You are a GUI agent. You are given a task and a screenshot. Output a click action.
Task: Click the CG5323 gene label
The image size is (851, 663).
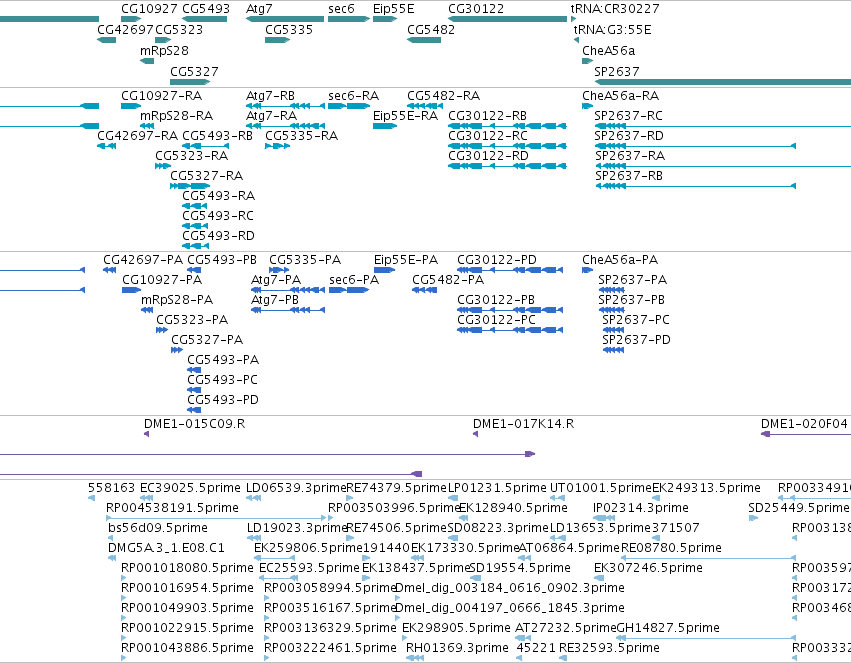(x=179, y=29)
